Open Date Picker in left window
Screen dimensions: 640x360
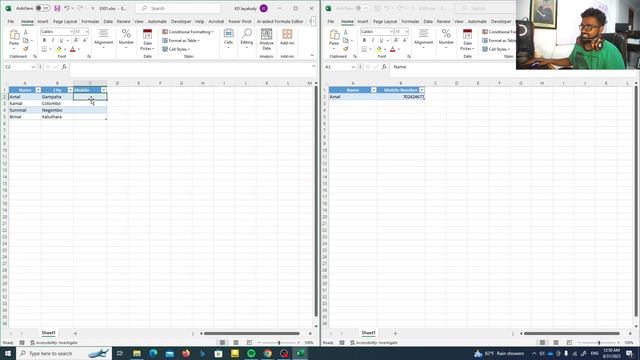click(147, 40)
